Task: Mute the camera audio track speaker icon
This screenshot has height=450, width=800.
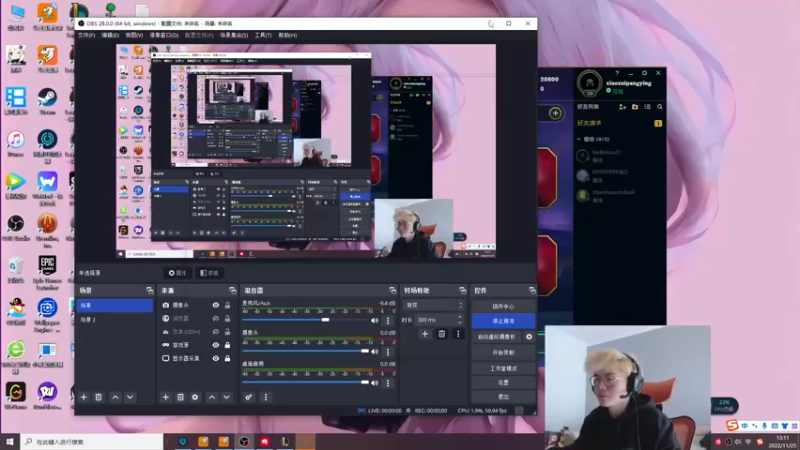Action: pos(375,352)
